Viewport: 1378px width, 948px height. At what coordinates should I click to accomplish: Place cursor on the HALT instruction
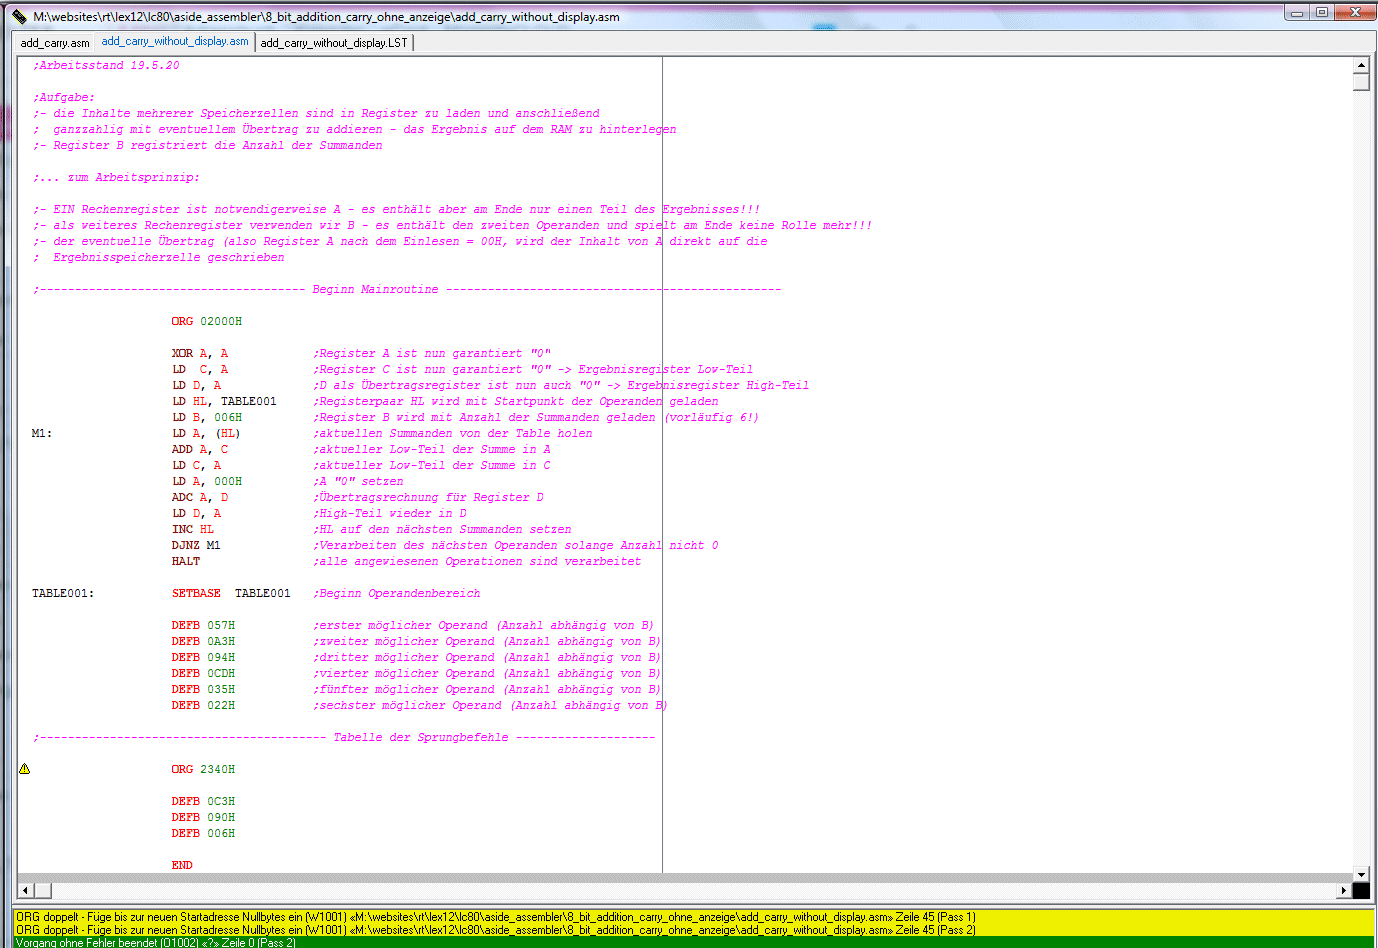tap(186, 562)
